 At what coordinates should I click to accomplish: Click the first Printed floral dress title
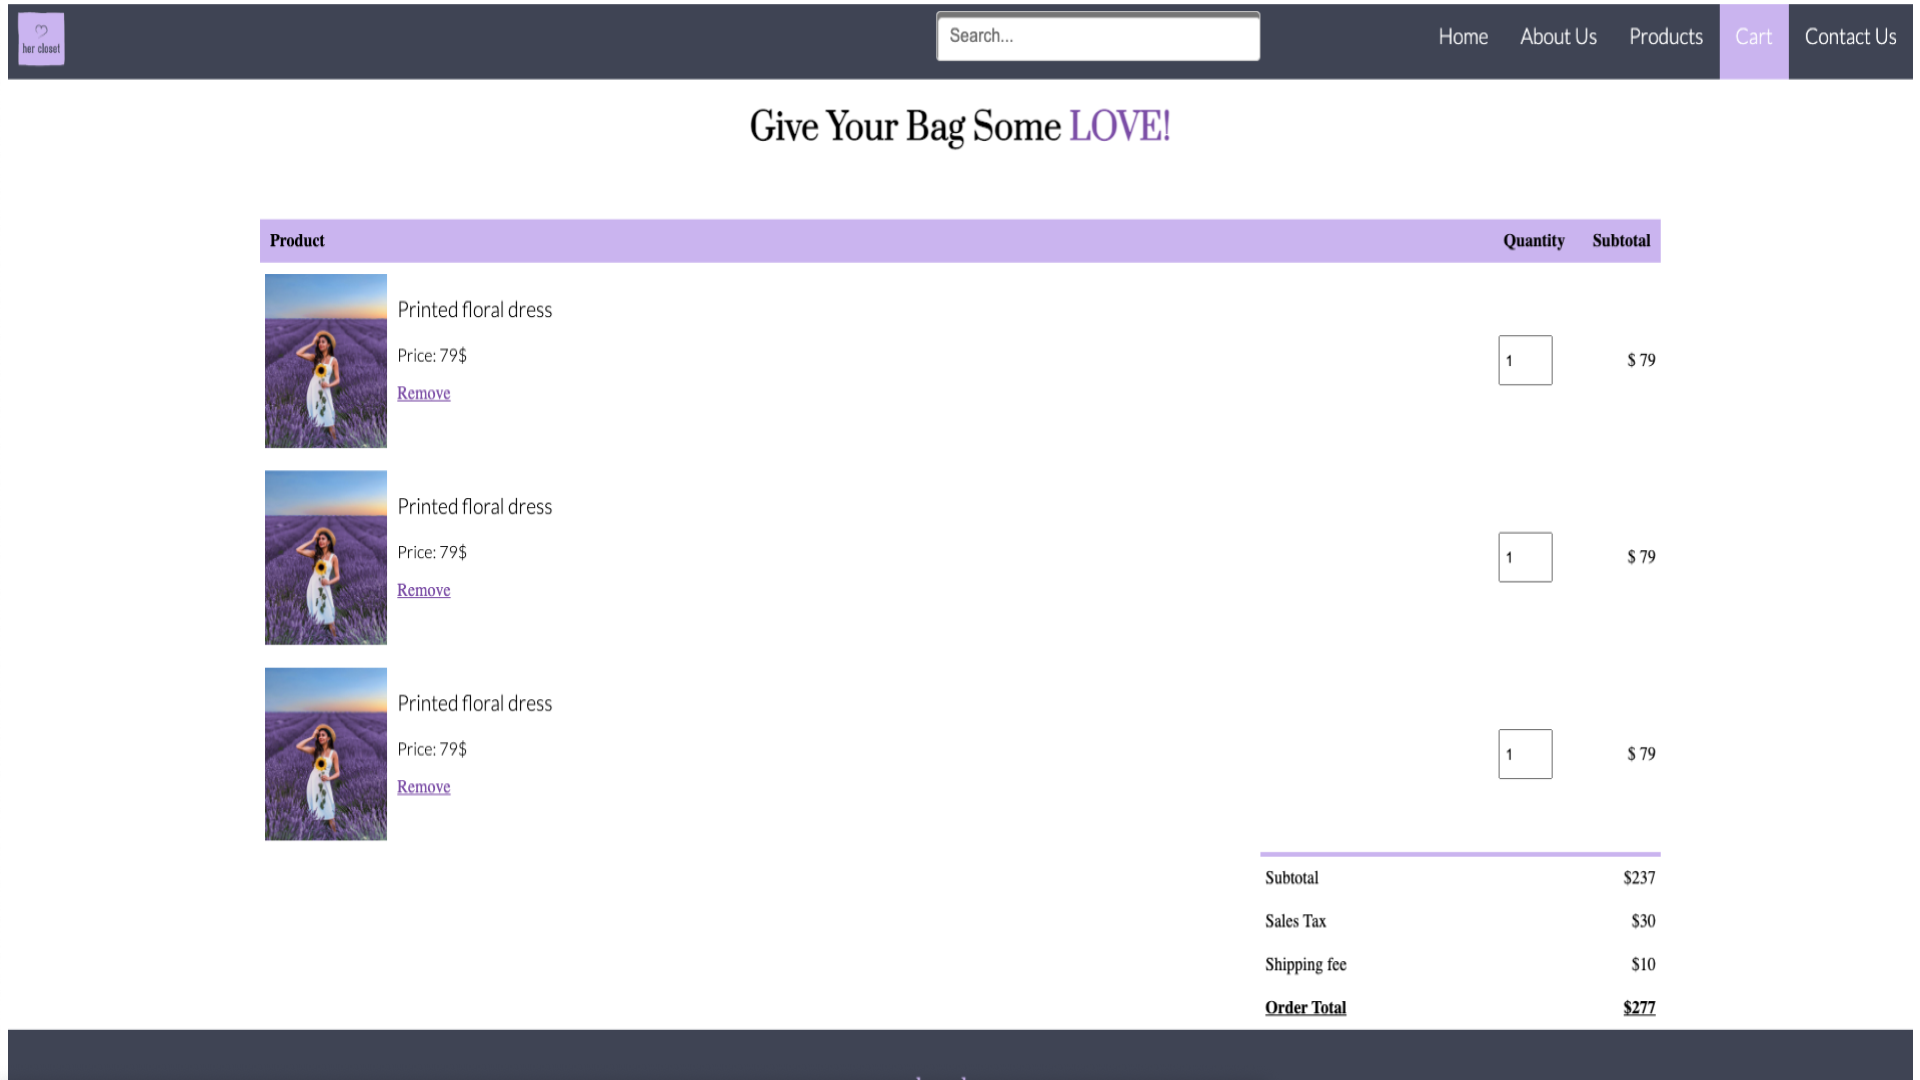[x=474, y=310]
